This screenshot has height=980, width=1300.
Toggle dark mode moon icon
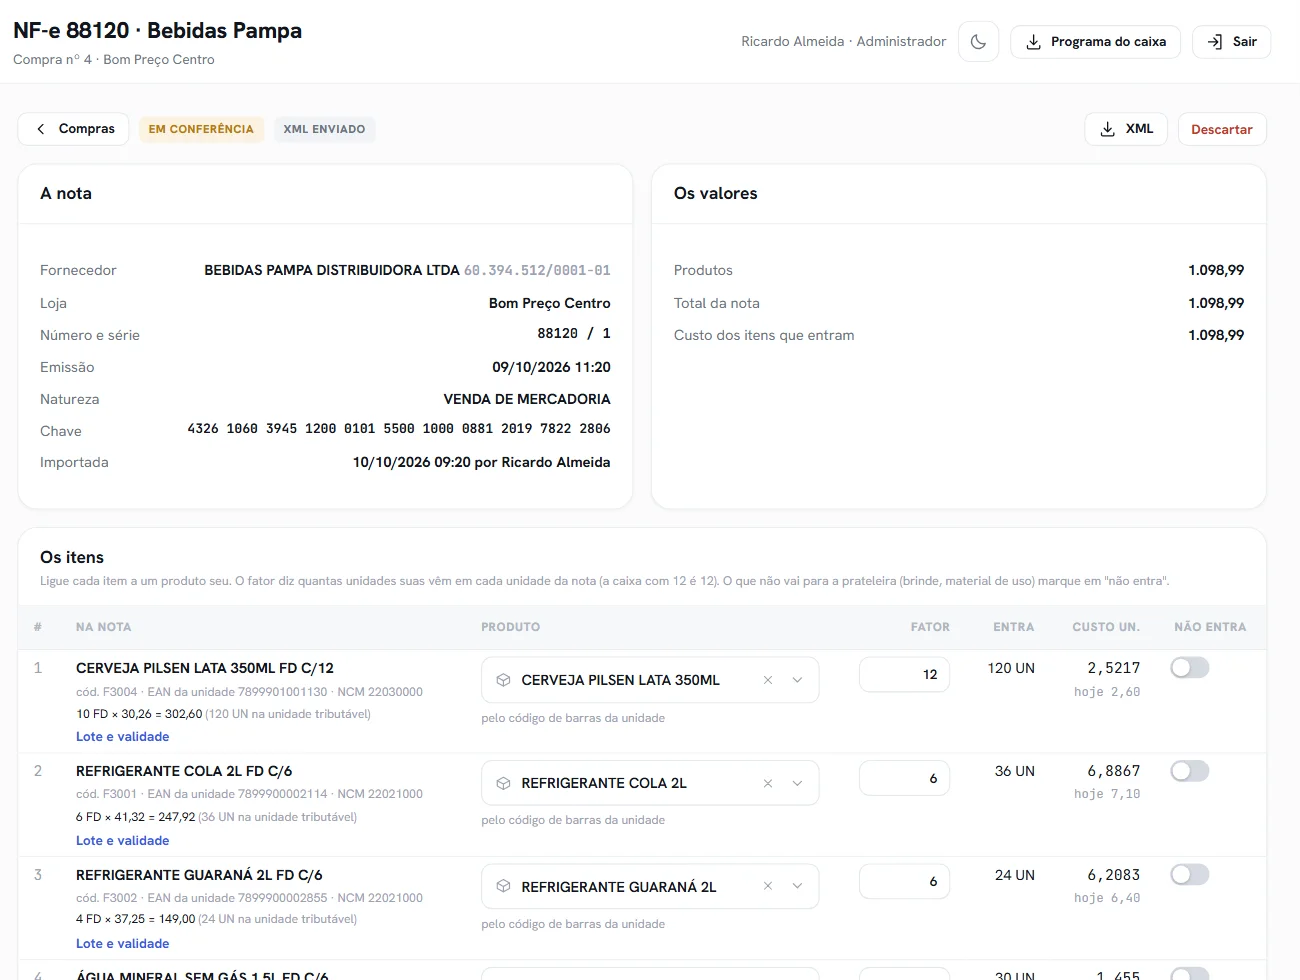coord(978,42)
